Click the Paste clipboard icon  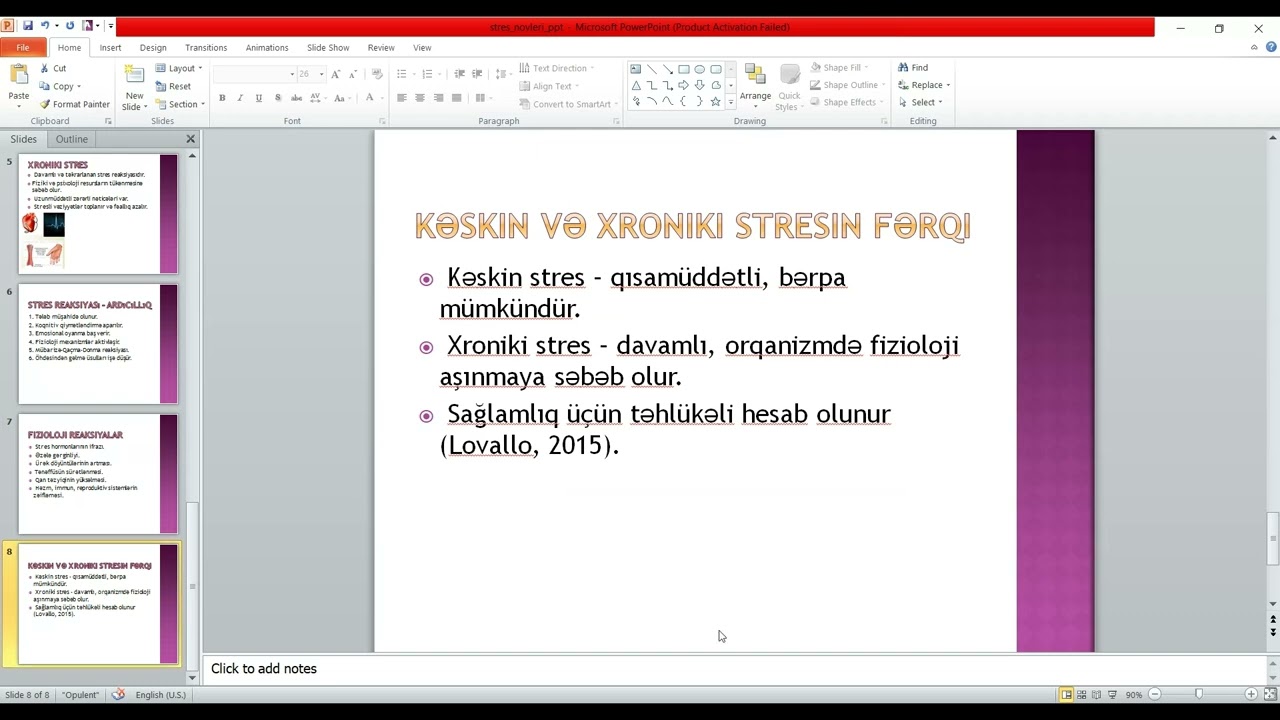pyautogui.click(x=19, y=75)
